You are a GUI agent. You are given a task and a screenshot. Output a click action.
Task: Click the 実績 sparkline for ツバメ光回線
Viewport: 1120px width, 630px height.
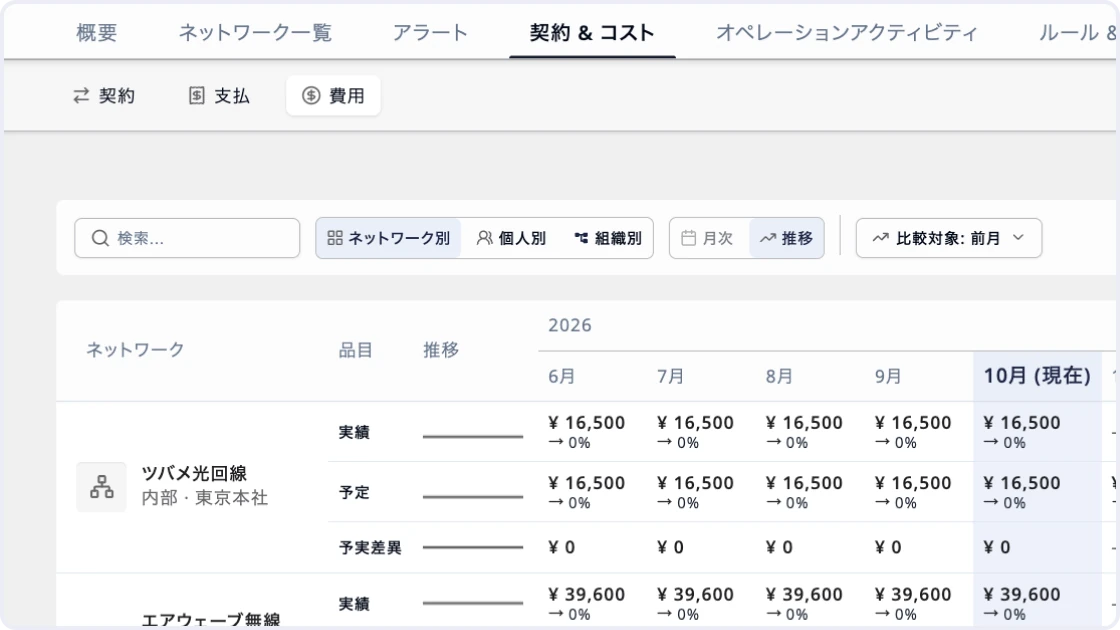[473, 436]
